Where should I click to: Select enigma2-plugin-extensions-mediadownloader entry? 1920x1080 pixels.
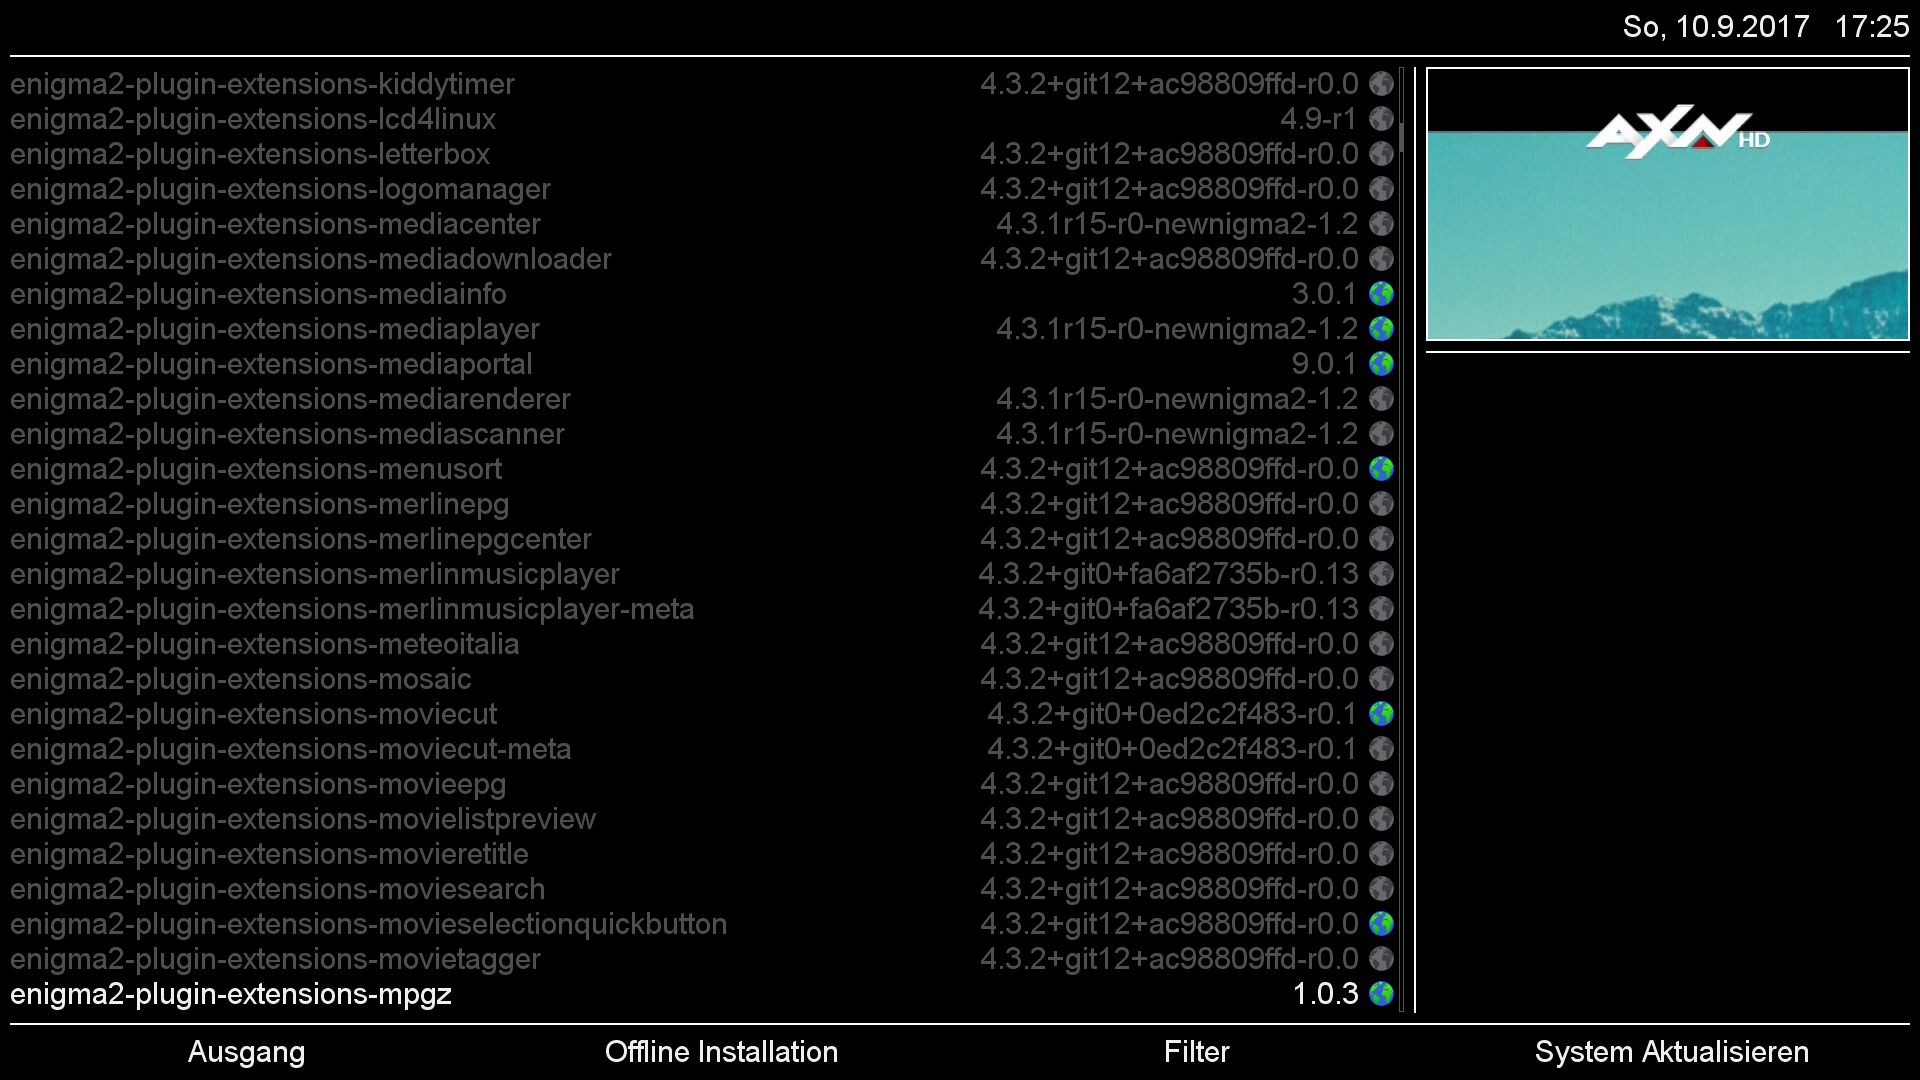click(x=702, y=259)
